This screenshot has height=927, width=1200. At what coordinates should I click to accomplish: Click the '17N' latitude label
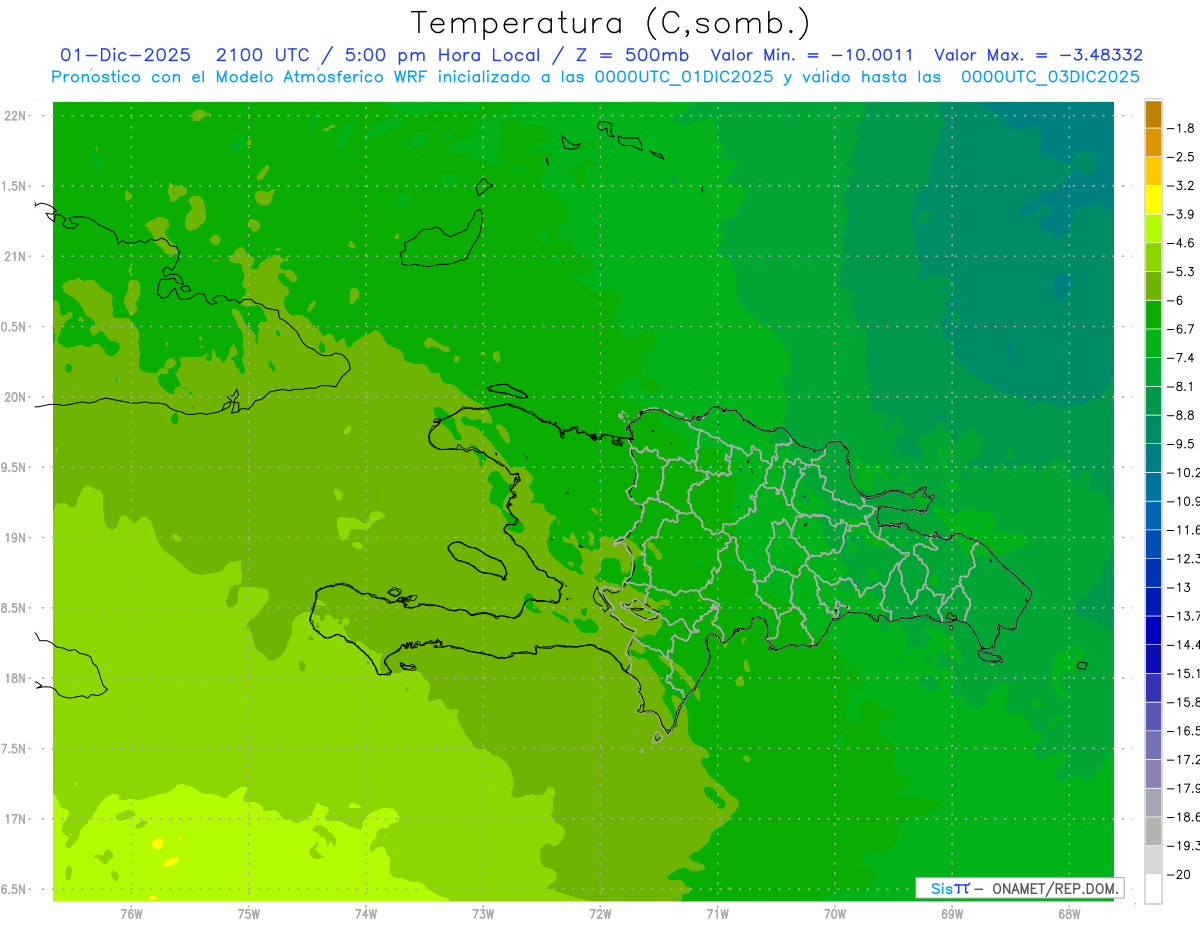click(16, 819)
